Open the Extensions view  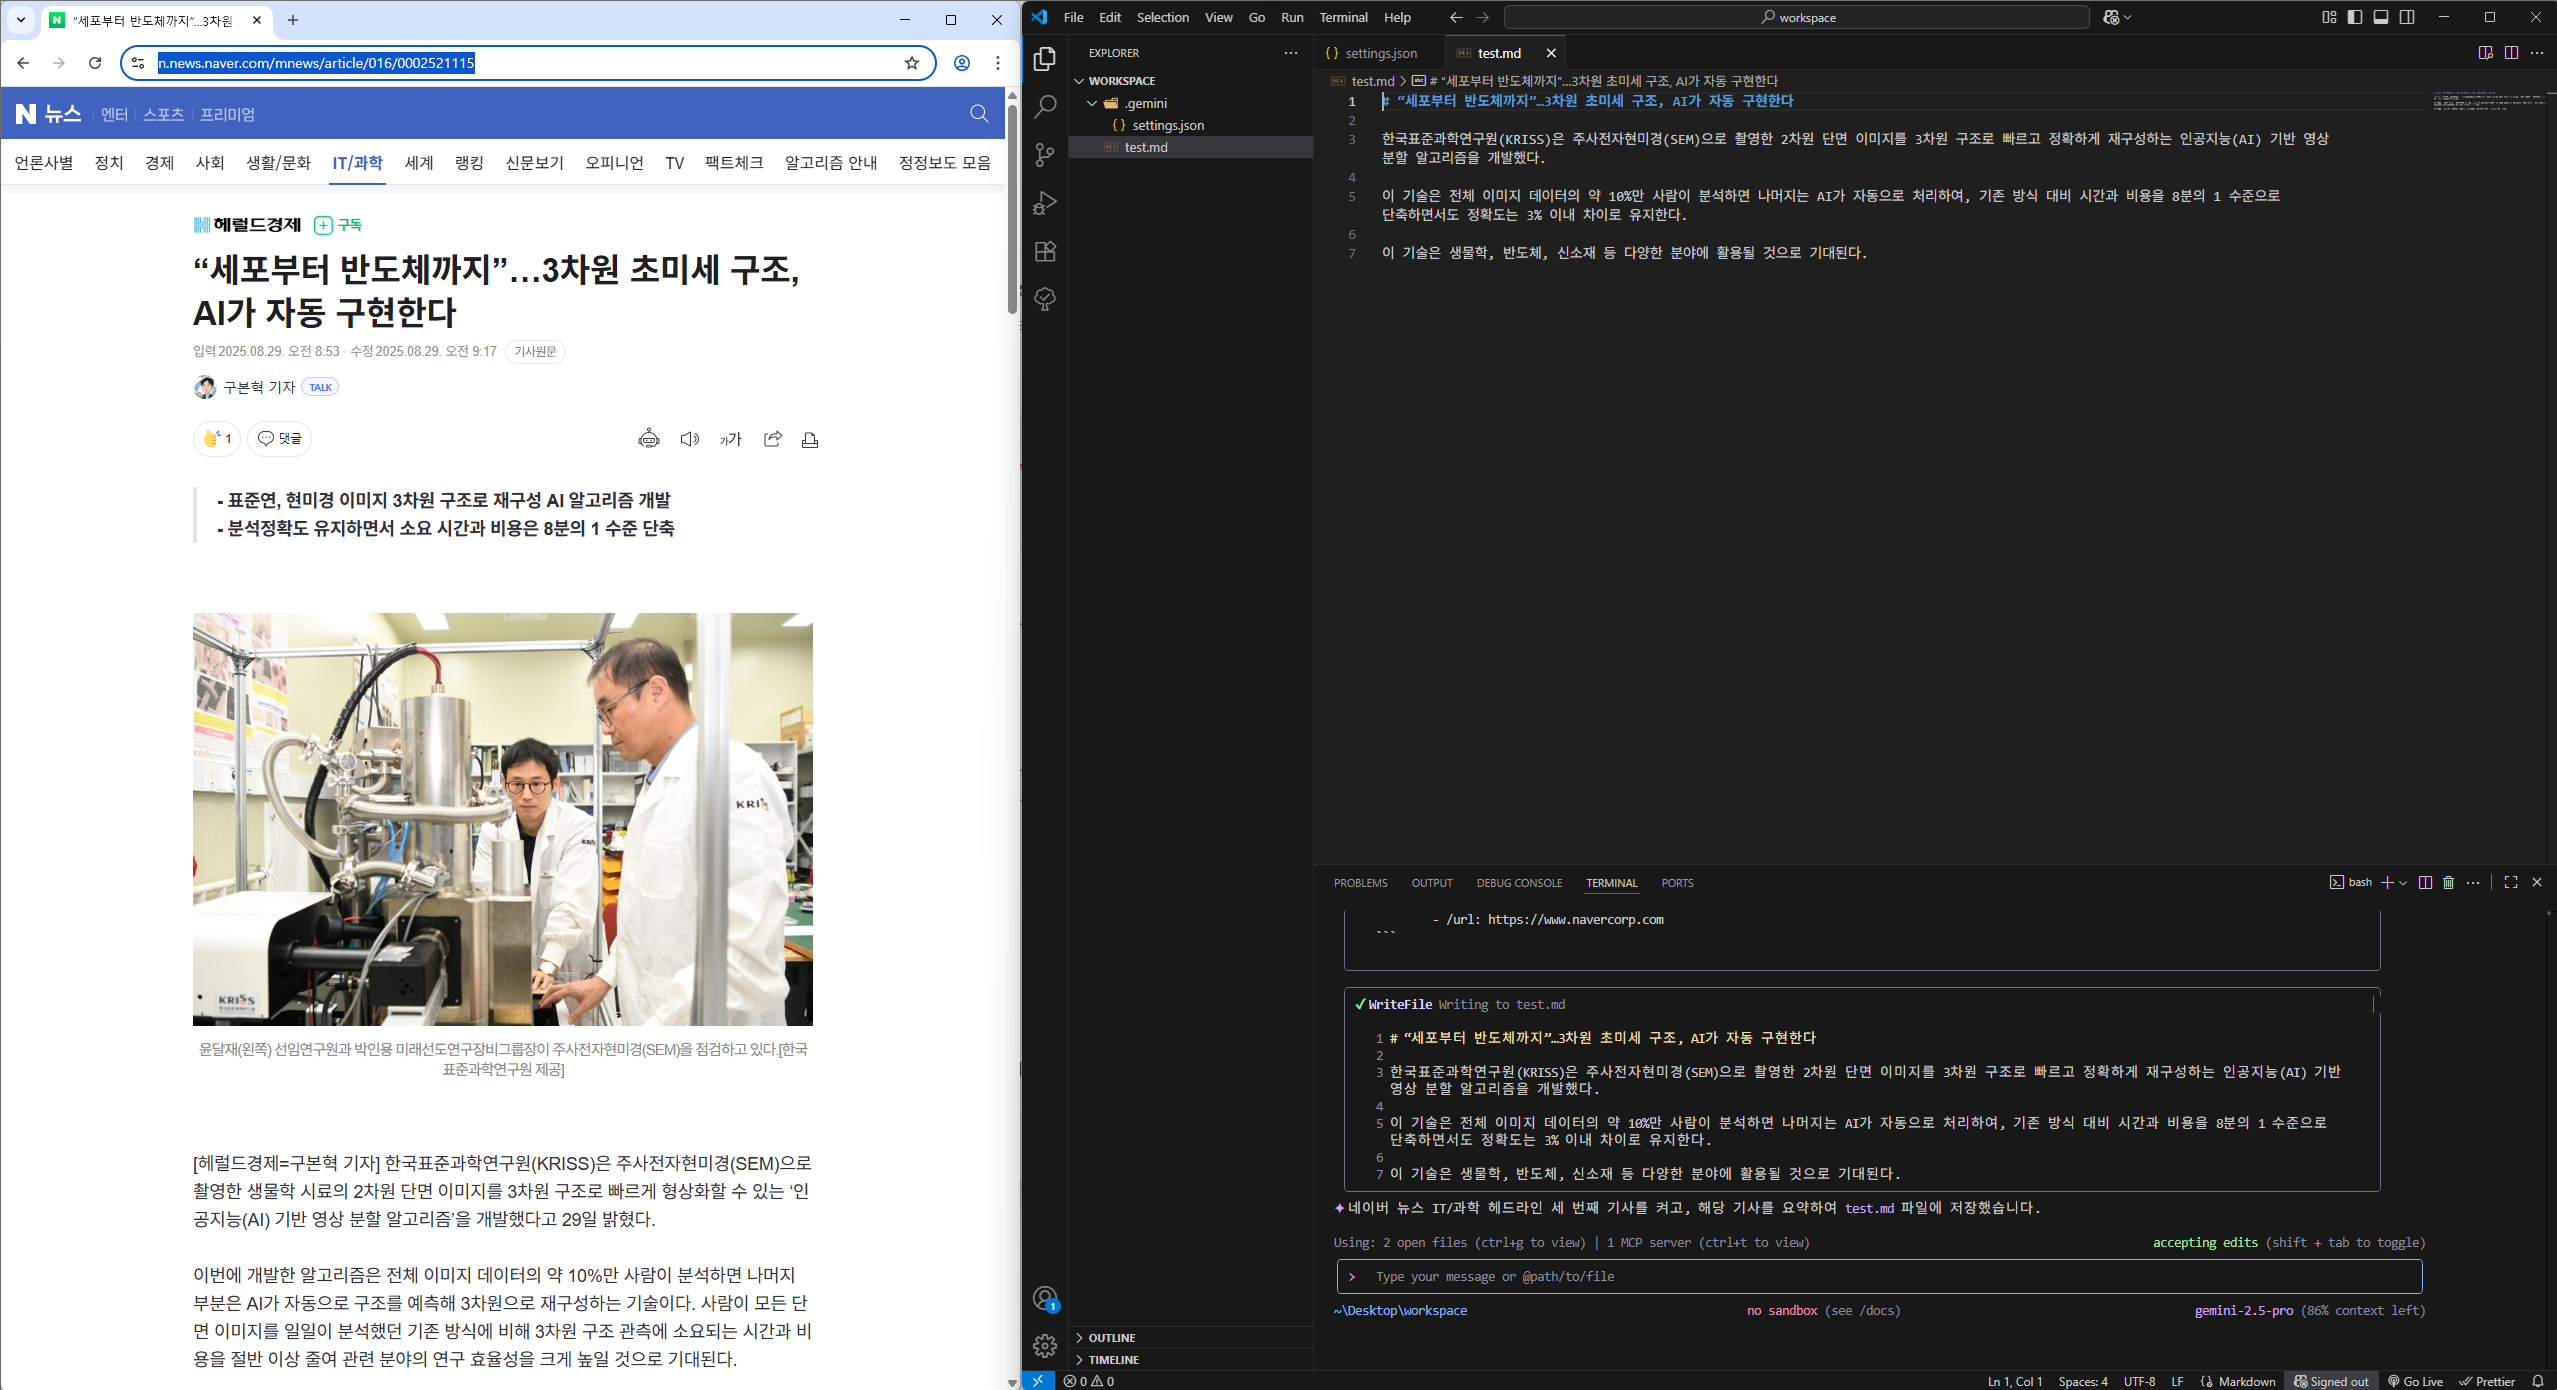point(1045,251)
